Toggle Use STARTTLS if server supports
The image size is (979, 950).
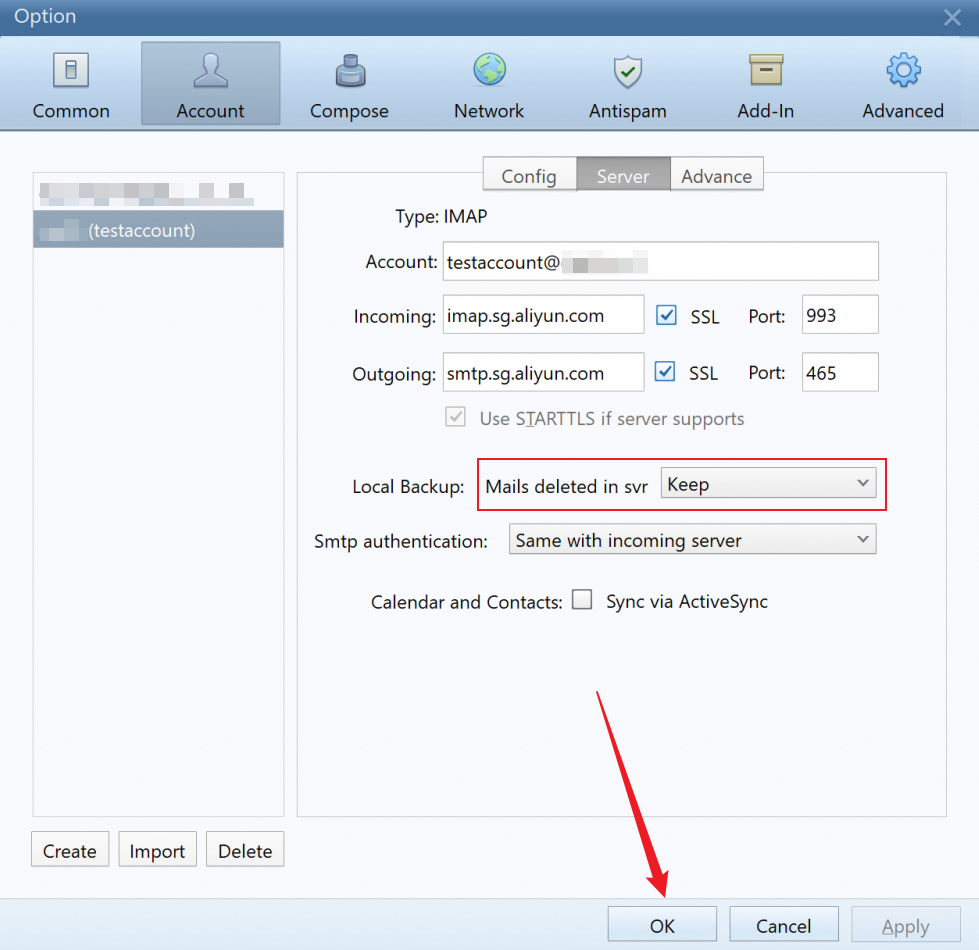(456, 417)
